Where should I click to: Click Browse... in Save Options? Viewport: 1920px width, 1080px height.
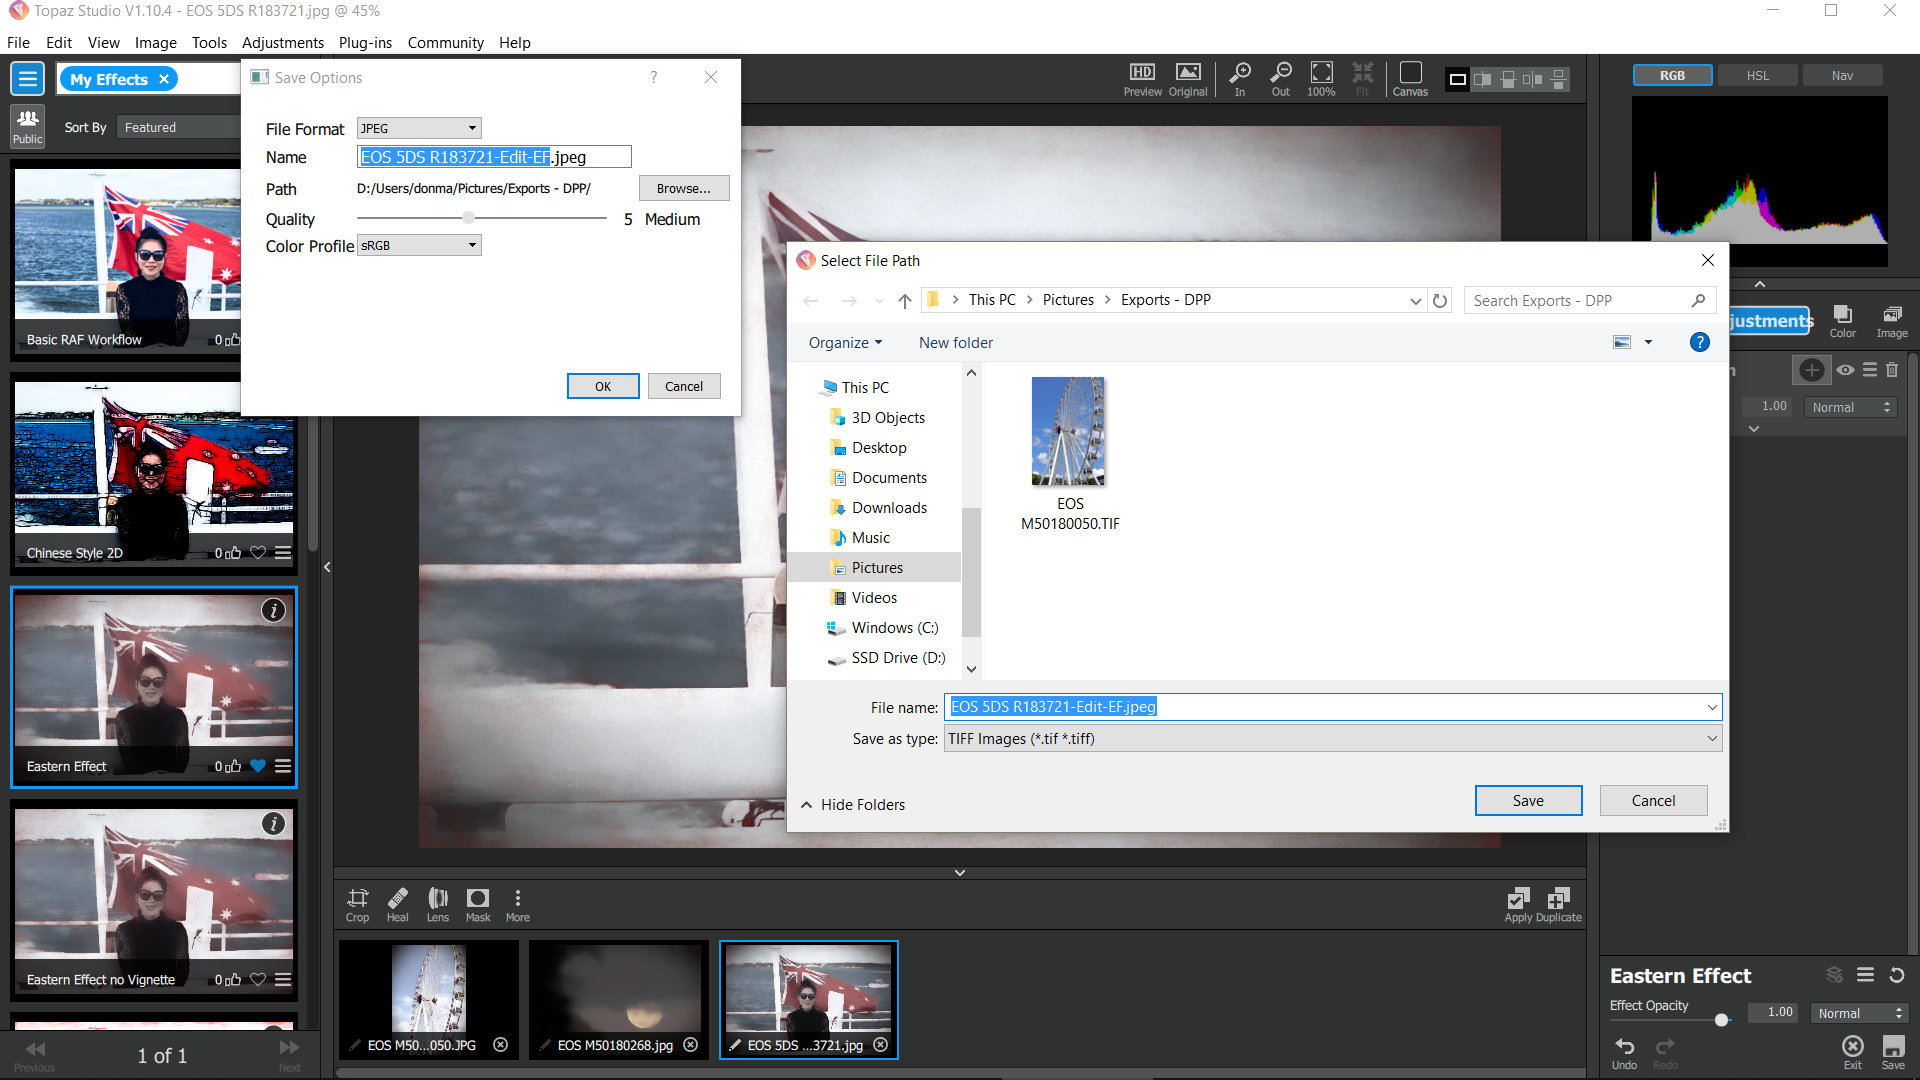(x=684, y=188)
